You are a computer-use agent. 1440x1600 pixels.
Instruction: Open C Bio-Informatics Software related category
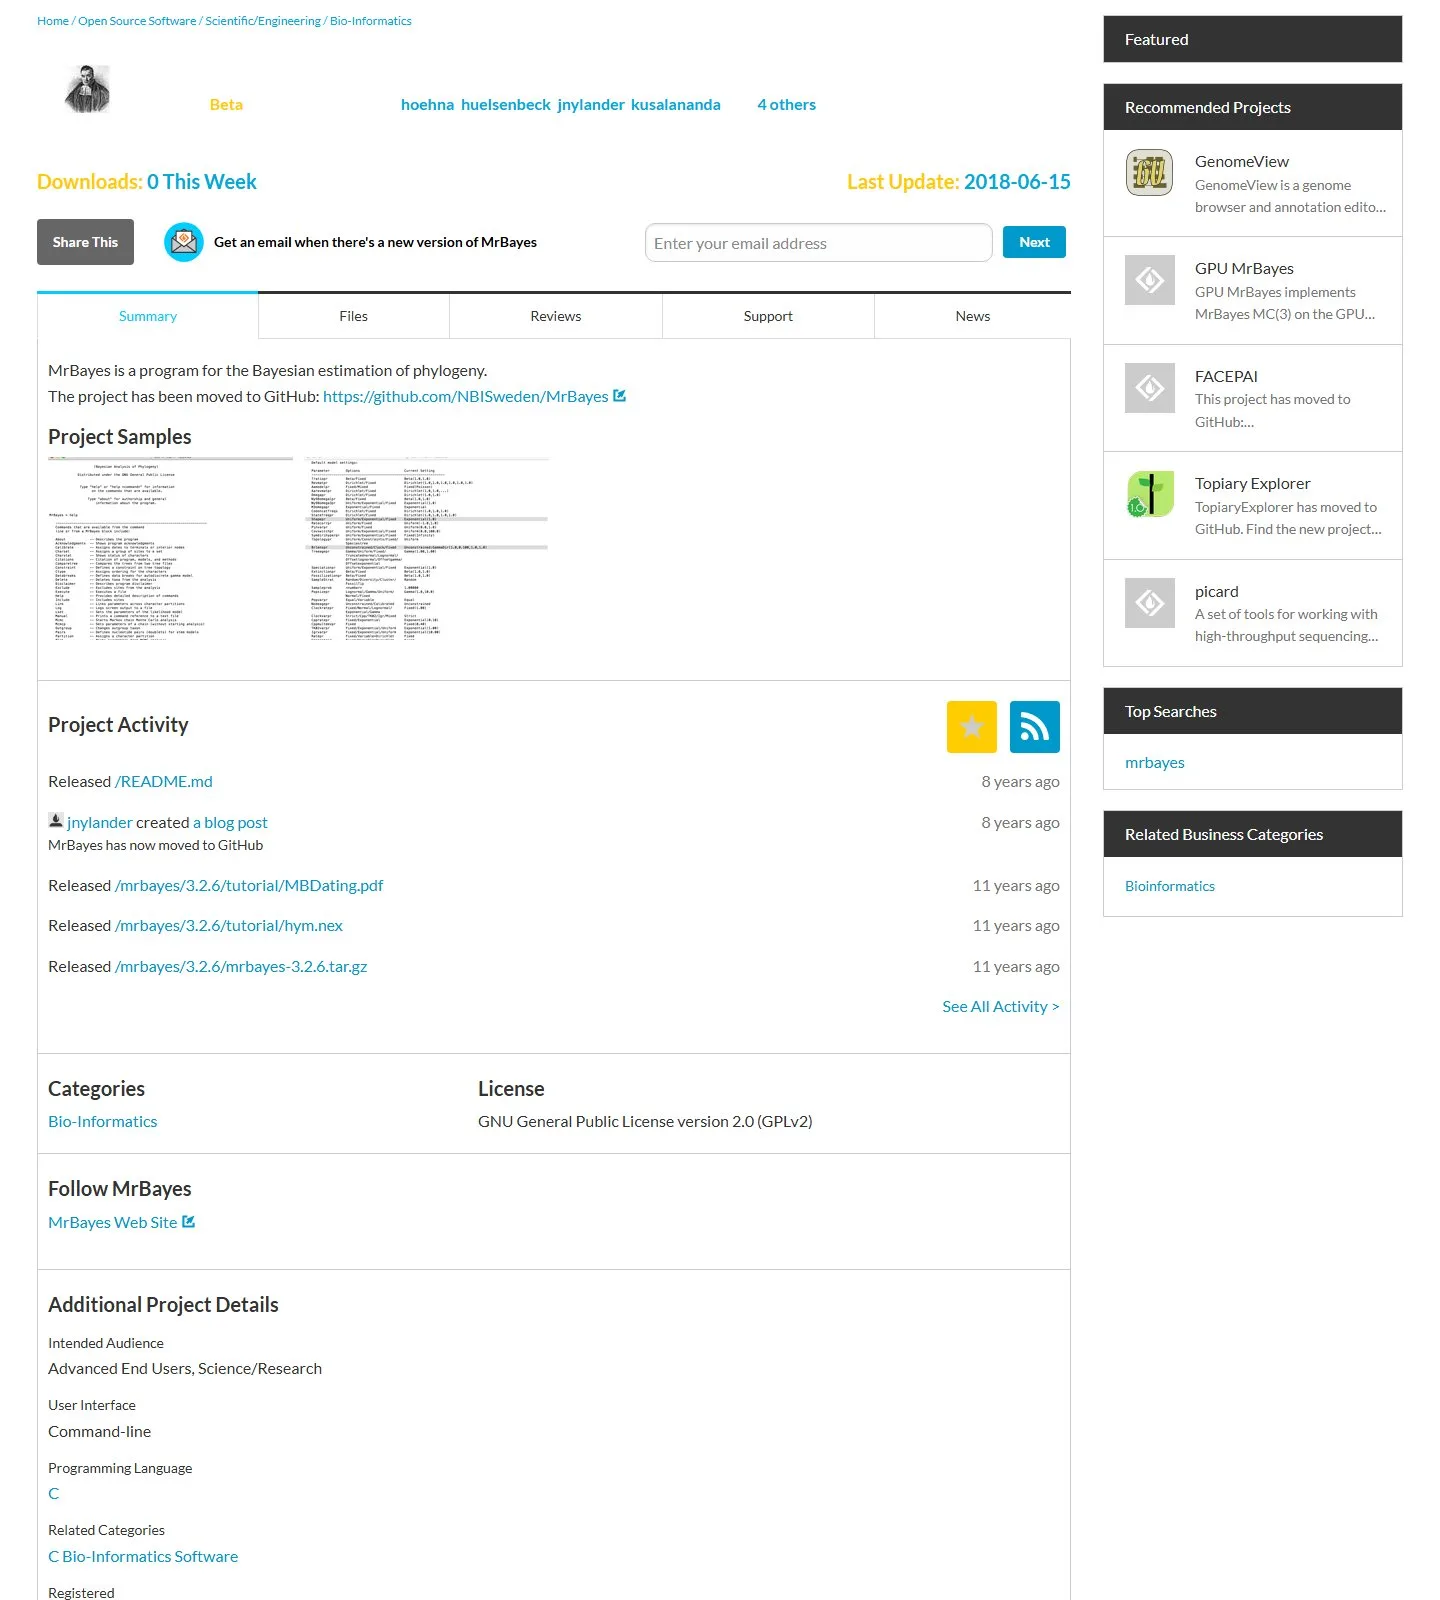[143, 1557]
